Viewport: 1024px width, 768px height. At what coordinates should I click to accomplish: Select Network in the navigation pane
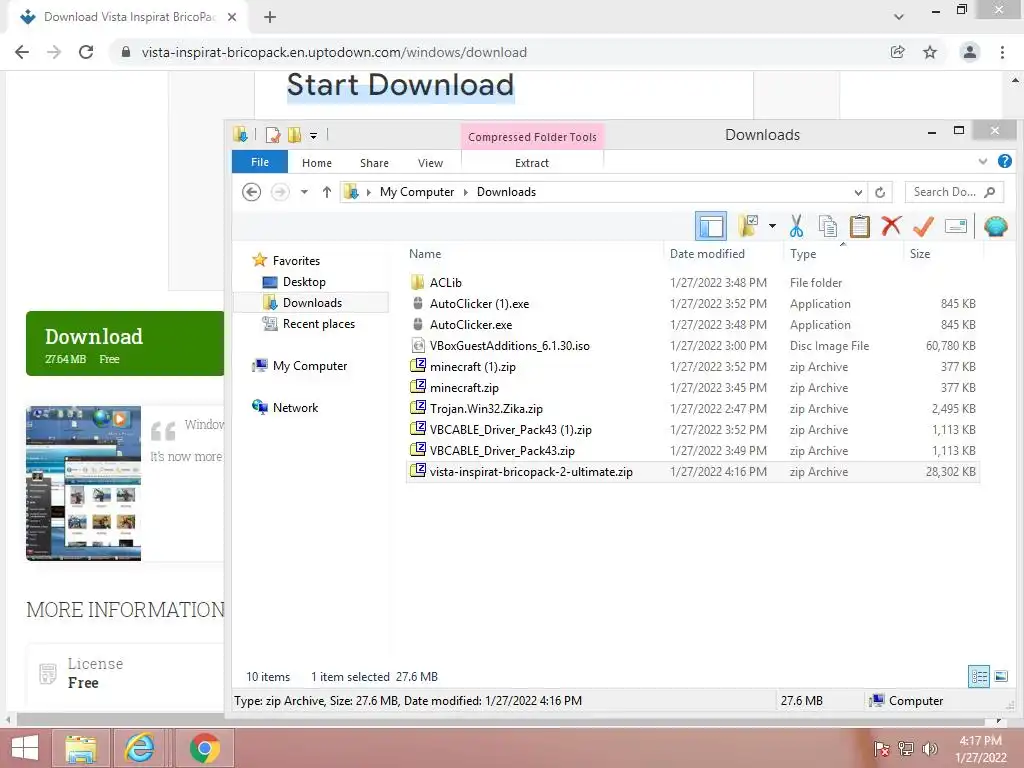point(295,408)
